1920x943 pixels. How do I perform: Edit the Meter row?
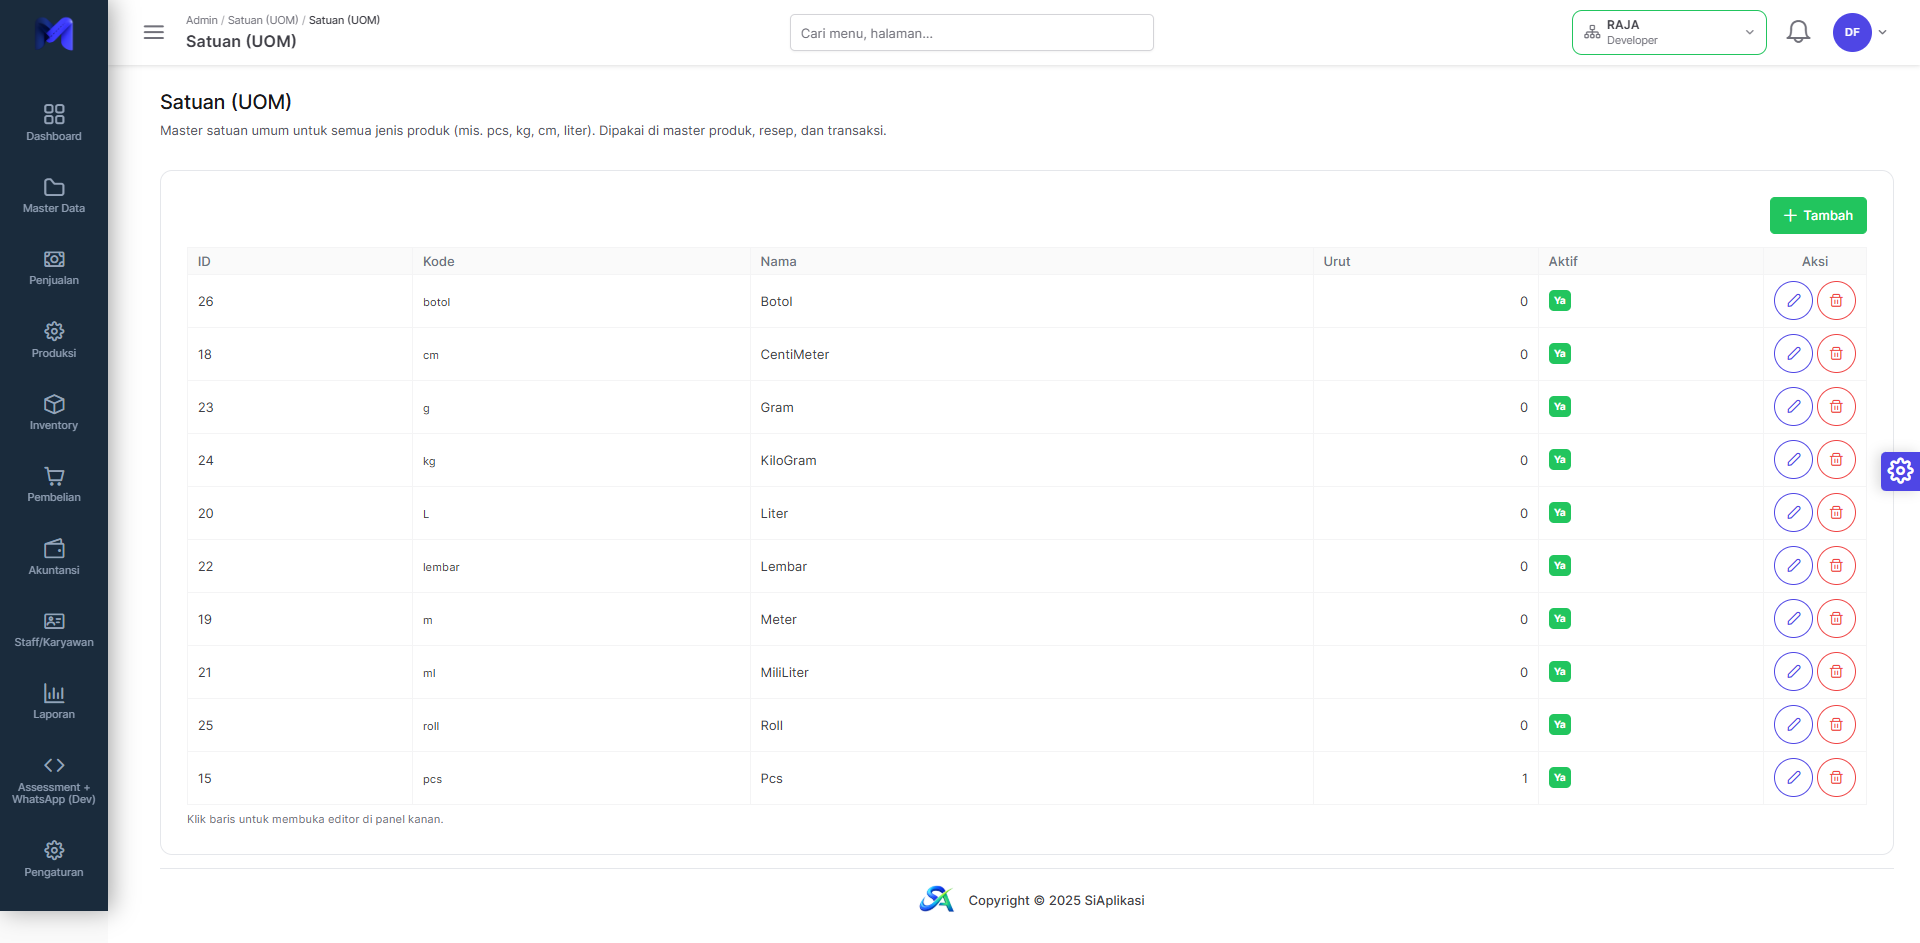[x=1793, y=619]
